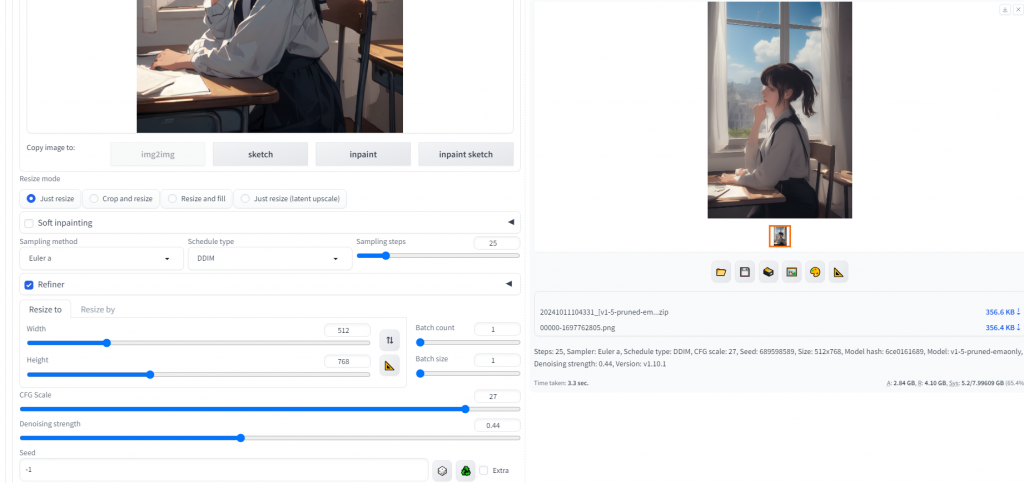Click the ruler icon beside the Height slider
Viewport: 1024px width, 483px height.
(x=389, y=366)
